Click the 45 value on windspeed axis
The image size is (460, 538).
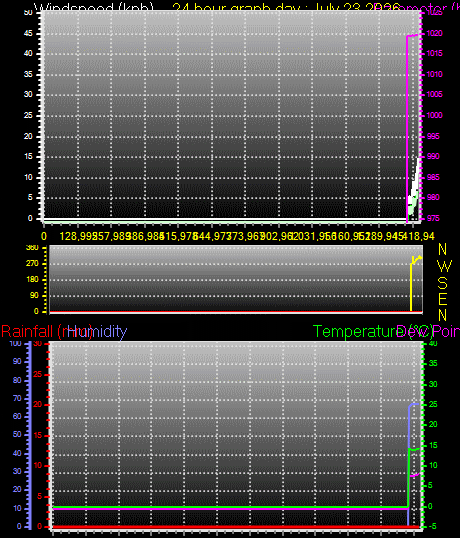click(x=28, y=33)
